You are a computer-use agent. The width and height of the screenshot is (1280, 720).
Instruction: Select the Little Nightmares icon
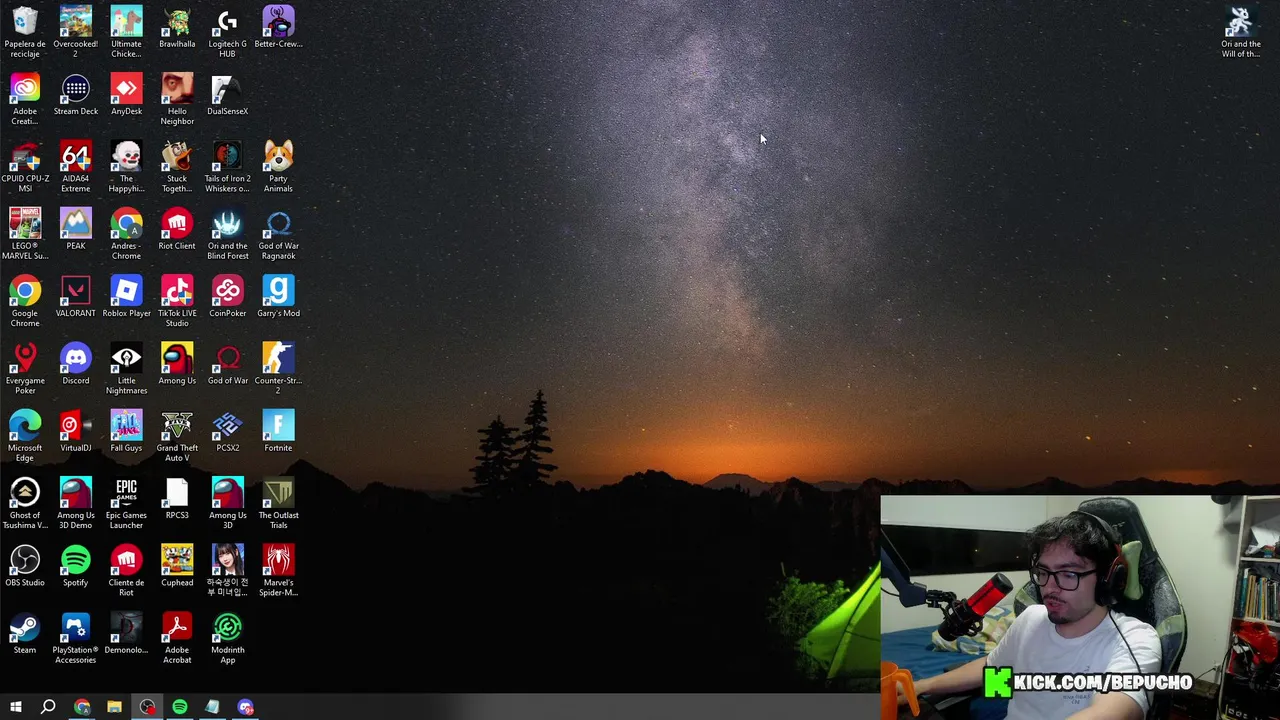coord(126,368)
